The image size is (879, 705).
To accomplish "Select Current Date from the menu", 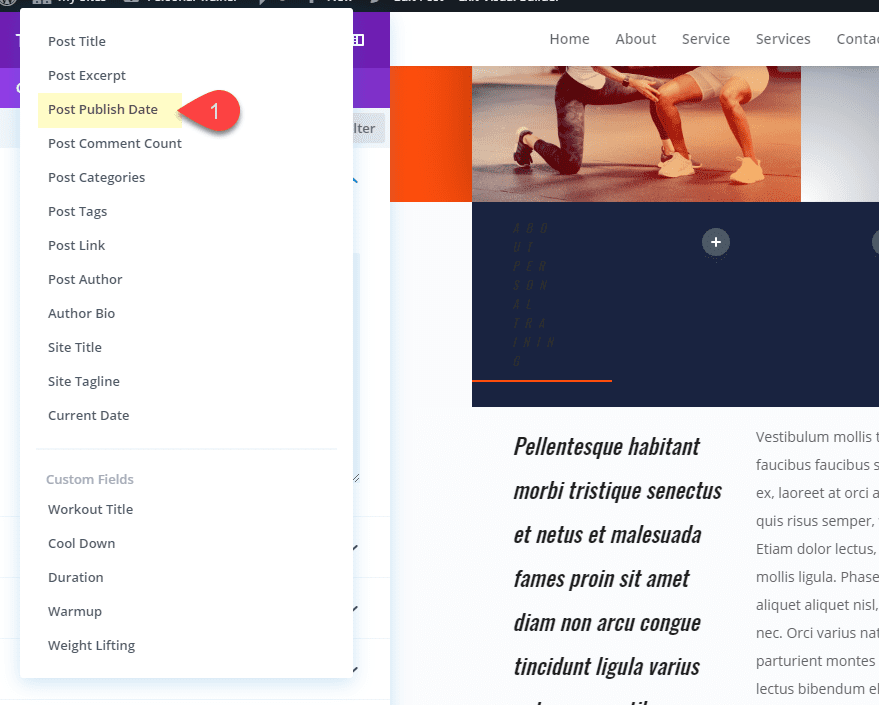I will 87,415.
